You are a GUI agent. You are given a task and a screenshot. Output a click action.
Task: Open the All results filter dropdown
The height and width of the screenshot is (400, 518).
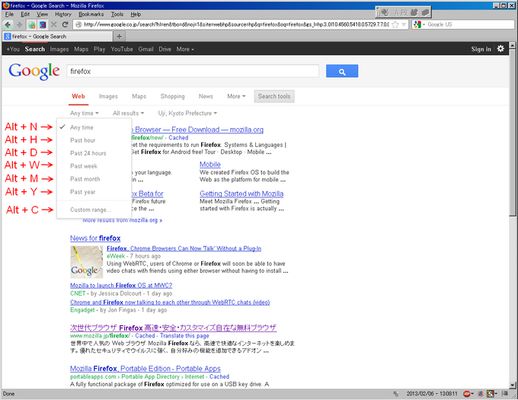(128, 113)
